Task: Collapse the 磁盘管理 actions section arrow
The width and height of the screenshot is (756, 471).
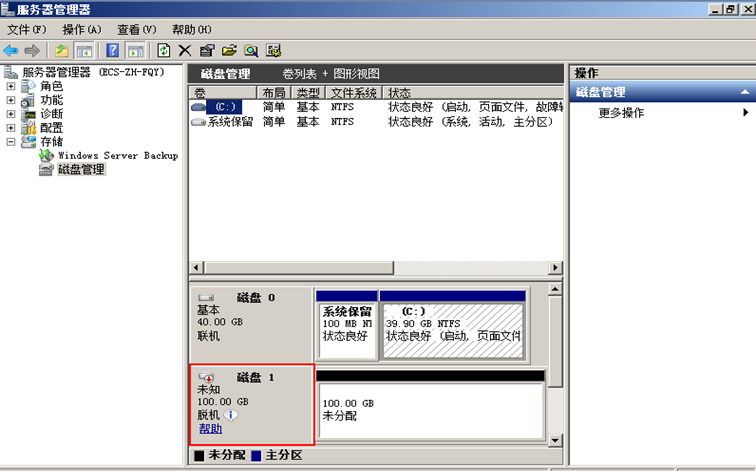Action: click(x=745, y=92)
